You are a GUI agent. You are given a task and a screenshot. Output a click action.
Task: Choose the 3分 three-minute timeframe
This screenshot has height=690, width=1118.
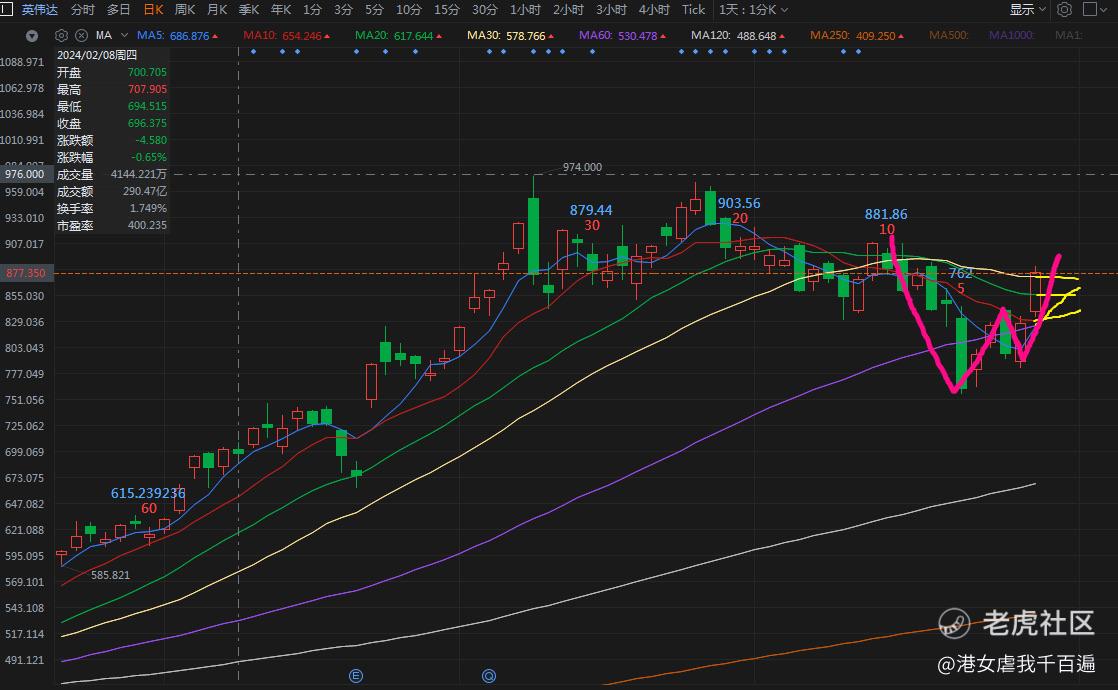pyautogui.click(x=343, y=9)
